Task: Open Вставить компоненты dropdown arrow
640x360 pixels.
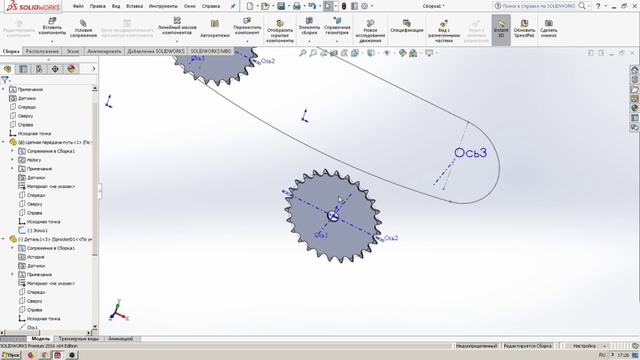Action: coord(52,41)
